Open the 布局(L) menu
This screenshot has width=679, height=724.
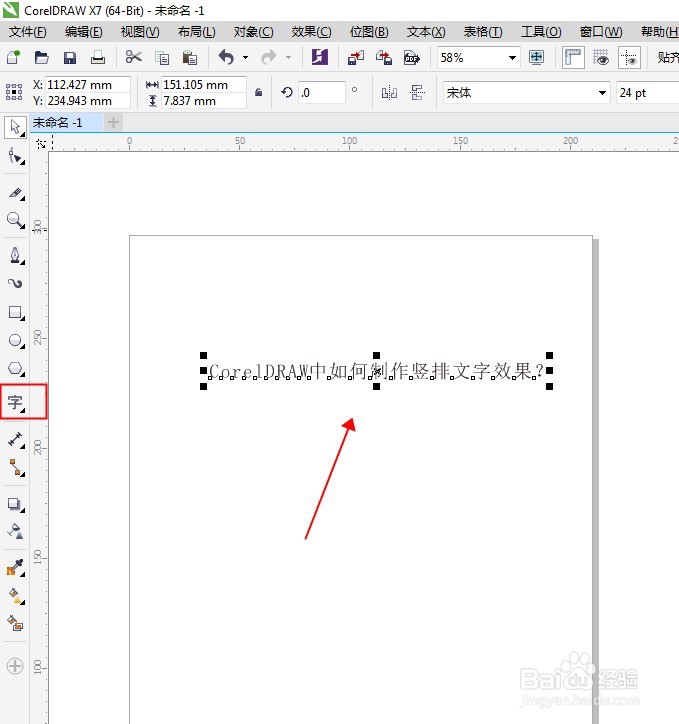(197, 32)
